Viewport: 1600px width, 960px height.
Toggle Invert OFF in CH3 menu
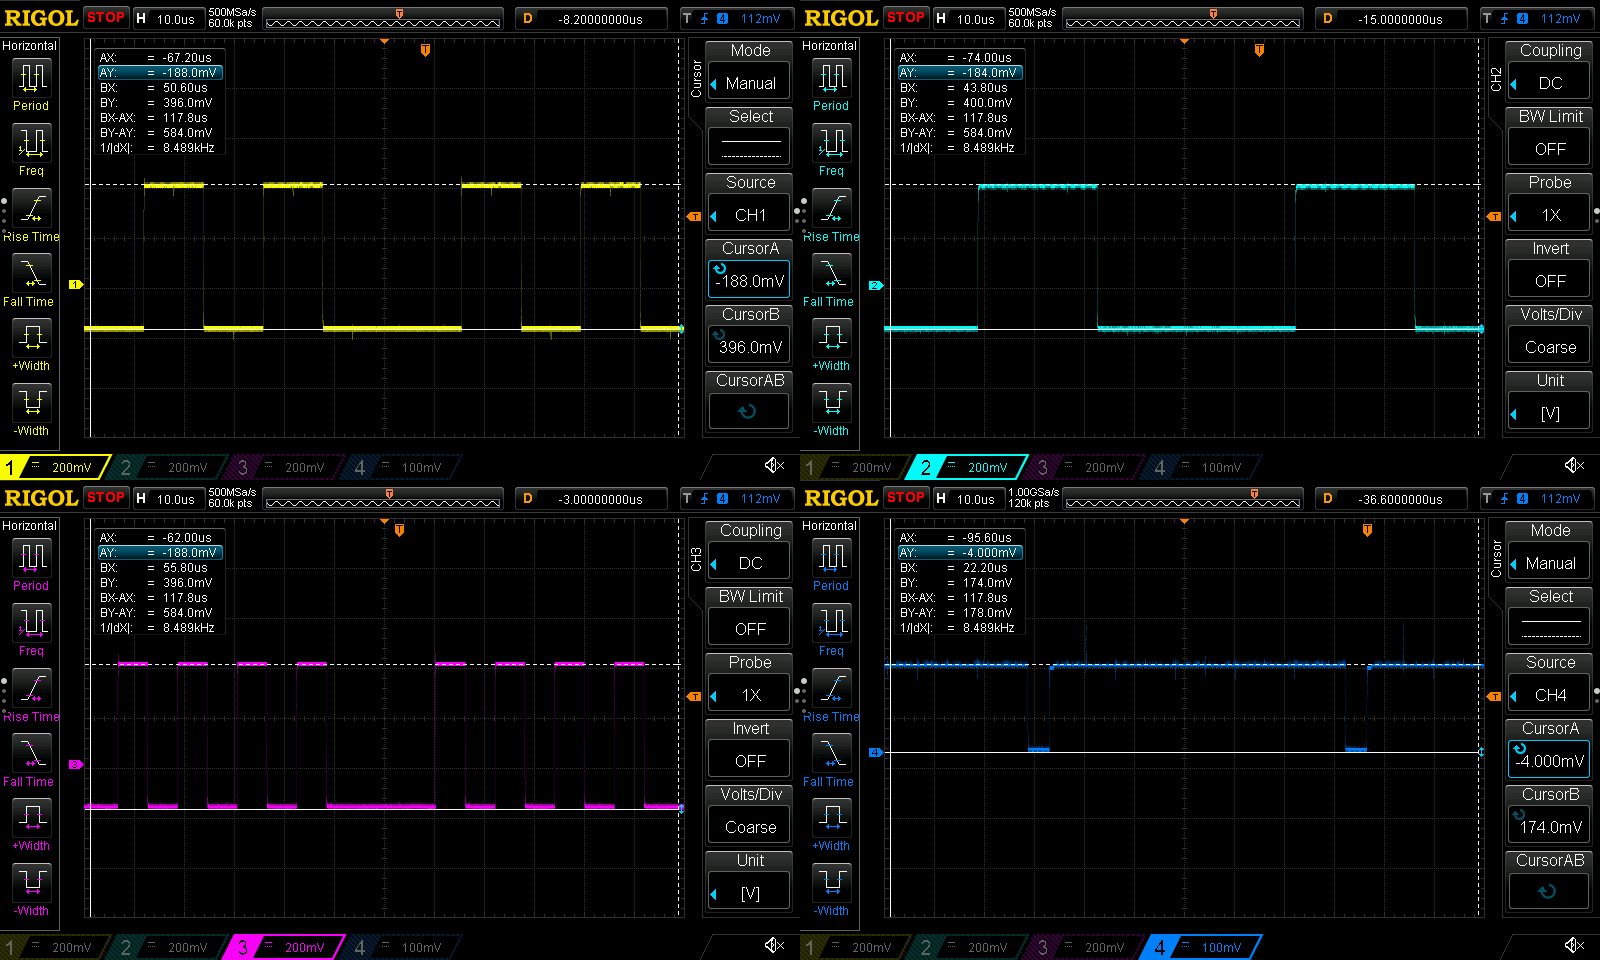[x=749, y=748]
